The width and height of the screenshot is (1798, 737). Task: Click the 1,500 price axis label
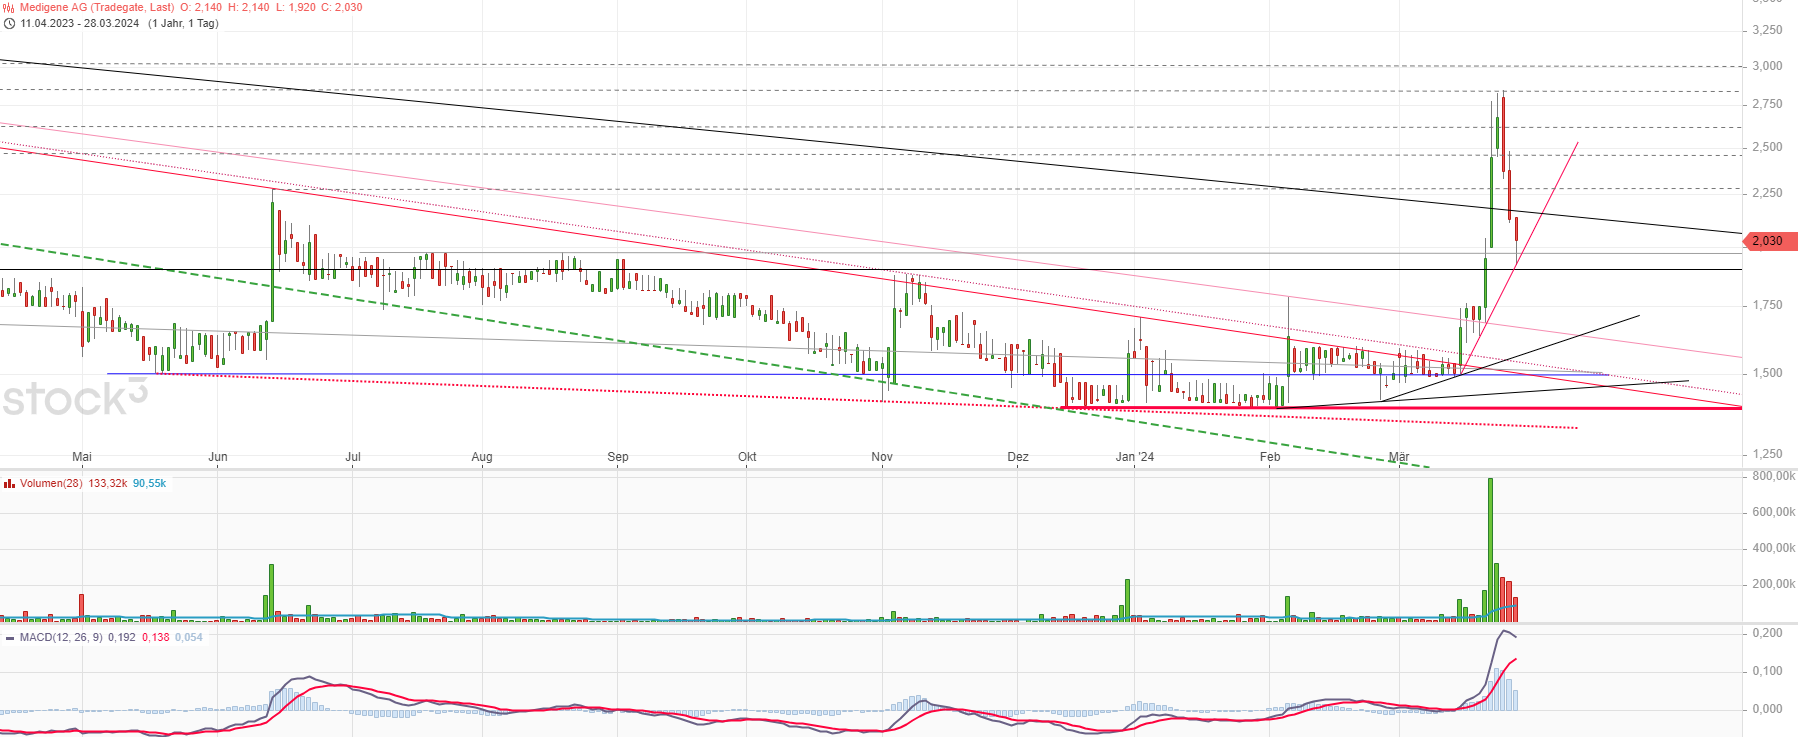tap(1767, 373)
